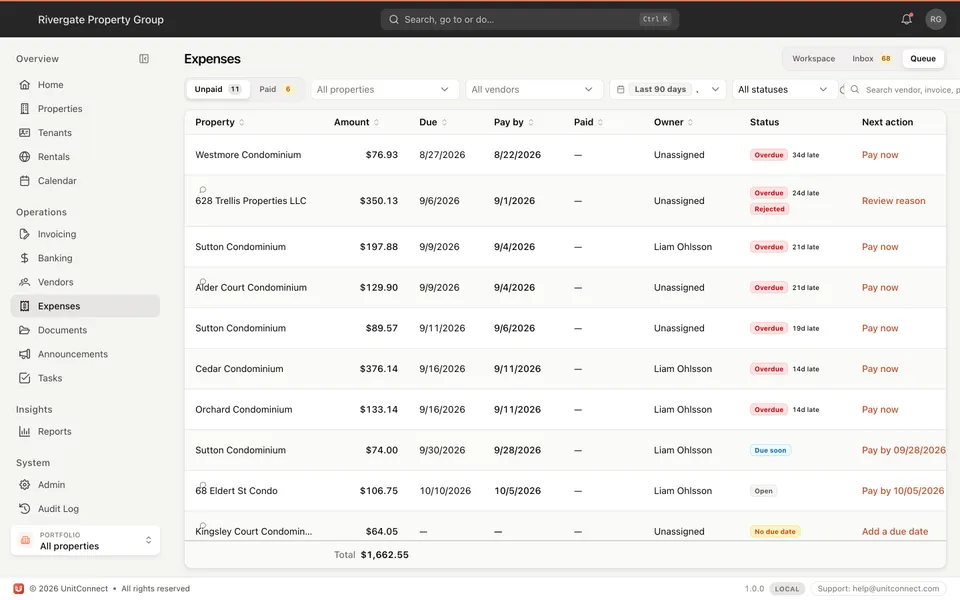
Task: Click Add a due date link
Action: 894,531
